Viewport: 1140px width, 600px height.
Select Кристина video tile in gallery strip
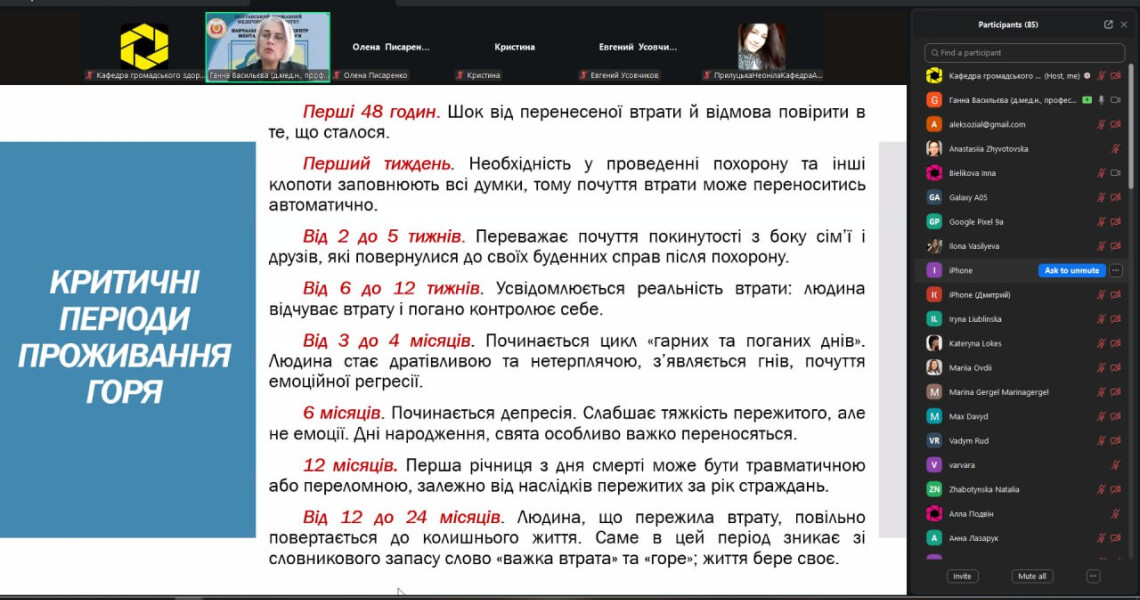pos(514,47)
